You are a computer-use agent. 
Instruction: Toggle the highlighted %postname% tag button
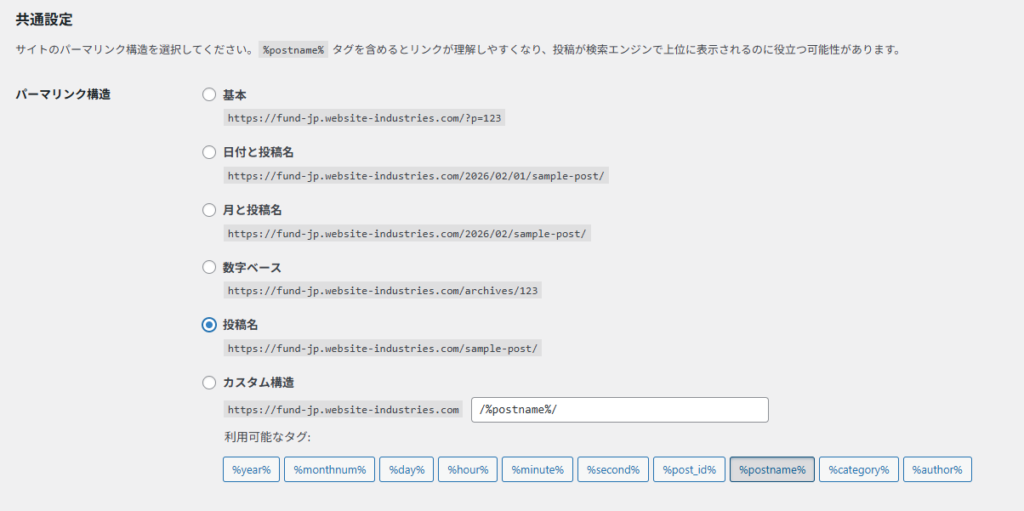click(x=772, y=470)
